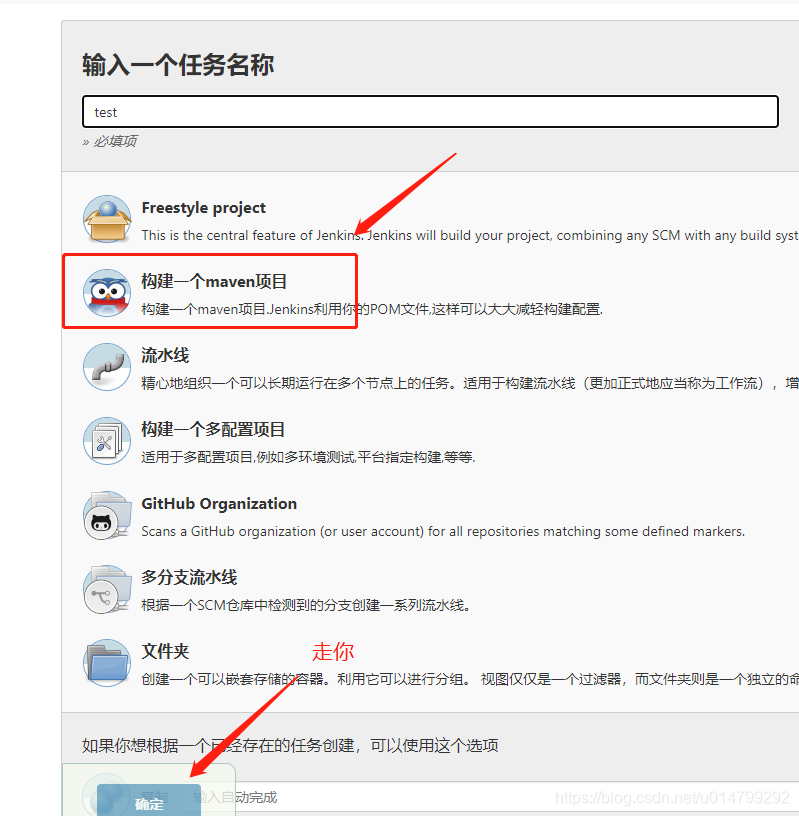Choose the 文件夹 title
The image size is (799, 816).
tap(165, 651)
